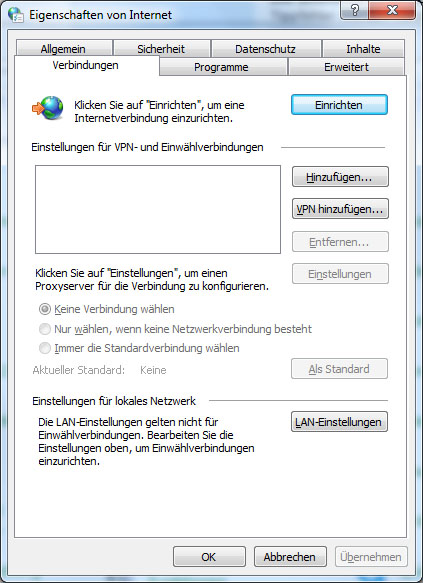Click the question mark help button

pos(355,10)
